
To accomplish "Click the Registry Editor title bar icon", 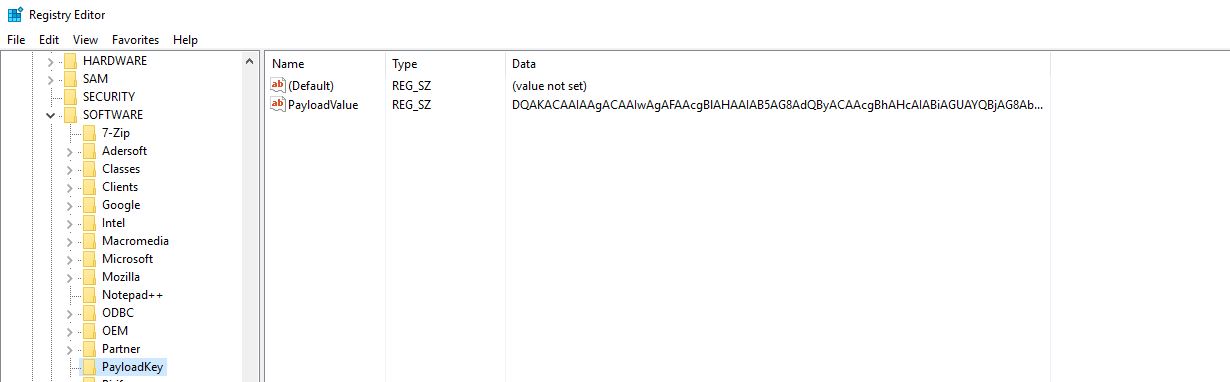I will [x=15, y=14].
